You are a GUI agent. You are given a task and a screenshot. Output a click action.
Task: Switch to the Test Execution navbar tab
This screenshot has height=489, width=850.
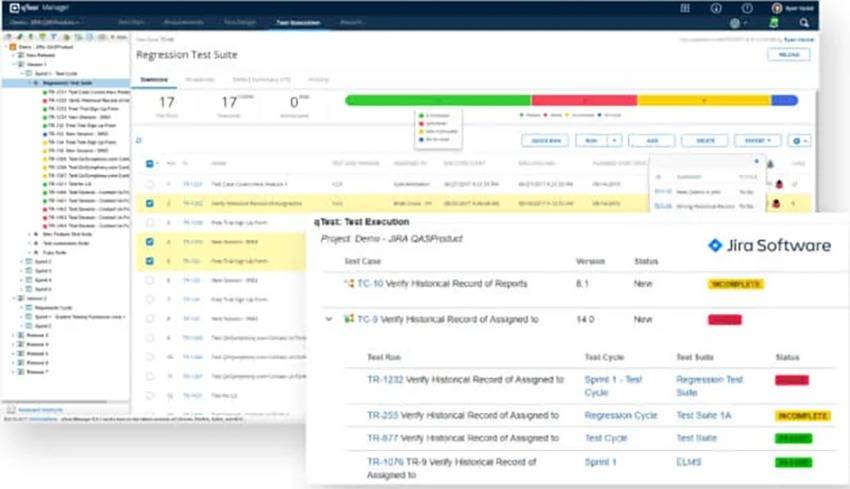(298, 22)
